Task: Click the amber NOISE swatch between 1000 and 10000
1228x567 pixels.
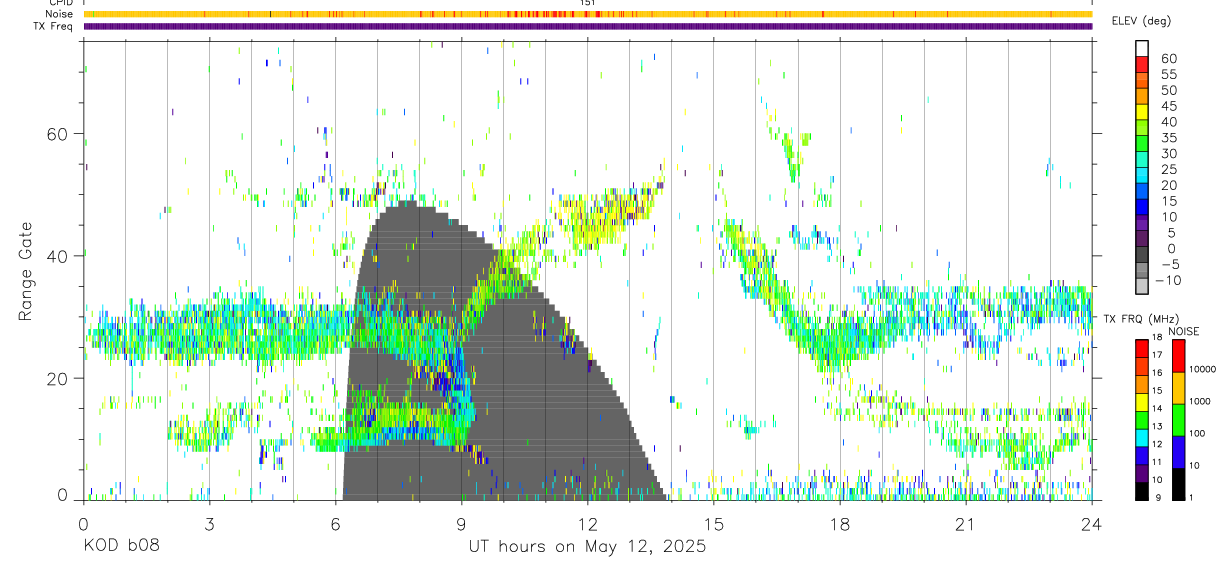Action: tap(1179, 387)
